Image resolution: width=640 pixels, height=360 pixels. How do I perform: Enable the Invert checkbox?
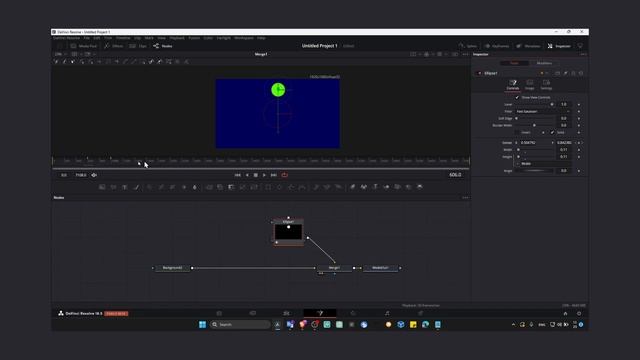coord(517,133)
